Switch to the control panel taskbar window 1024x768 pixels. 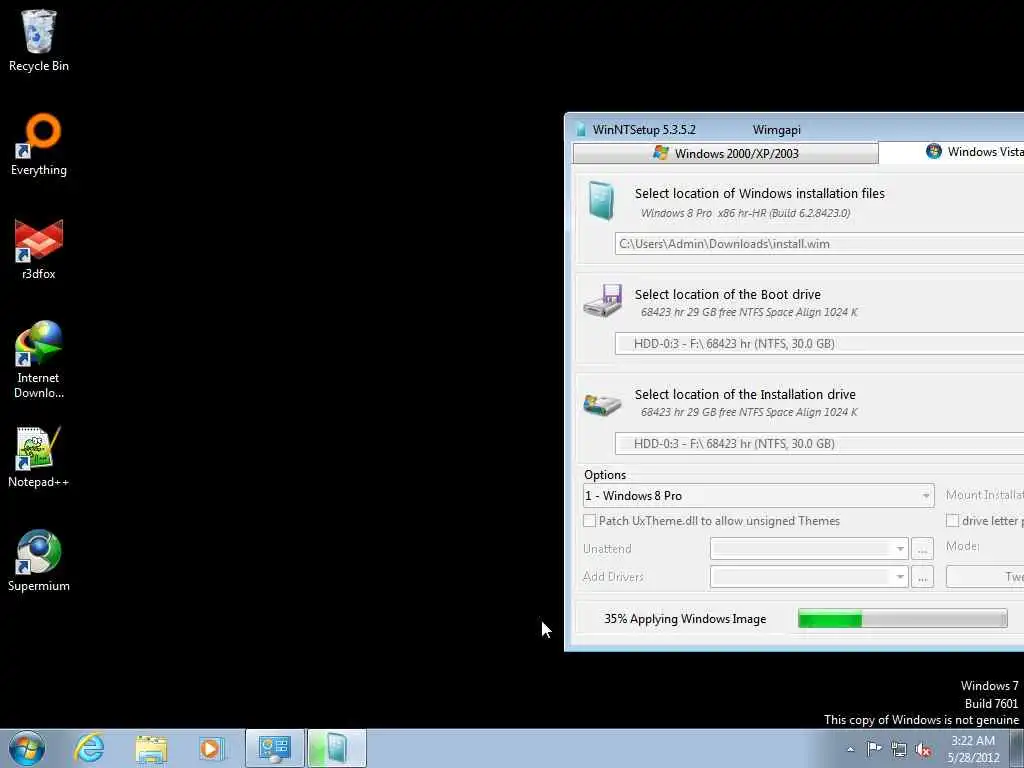274,748
